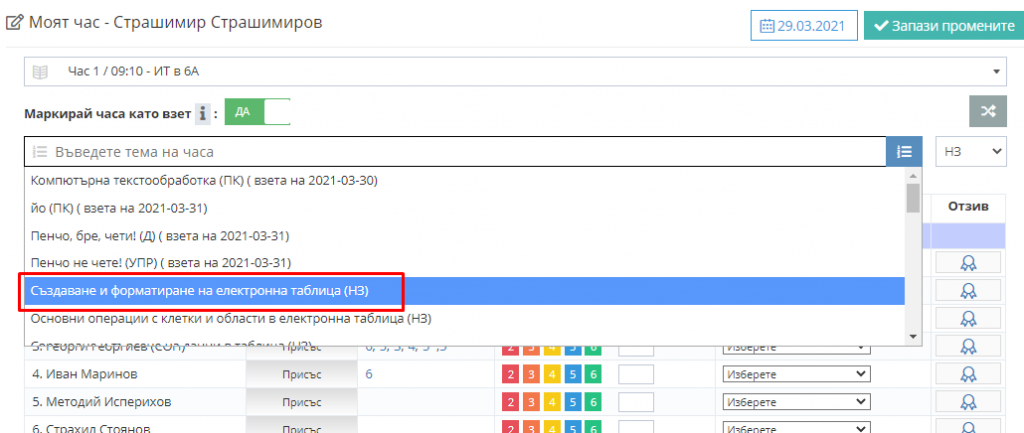Click the feedback badge icon in highlighted topic row
Screen dimensions: 1024x433
(967, 291)
